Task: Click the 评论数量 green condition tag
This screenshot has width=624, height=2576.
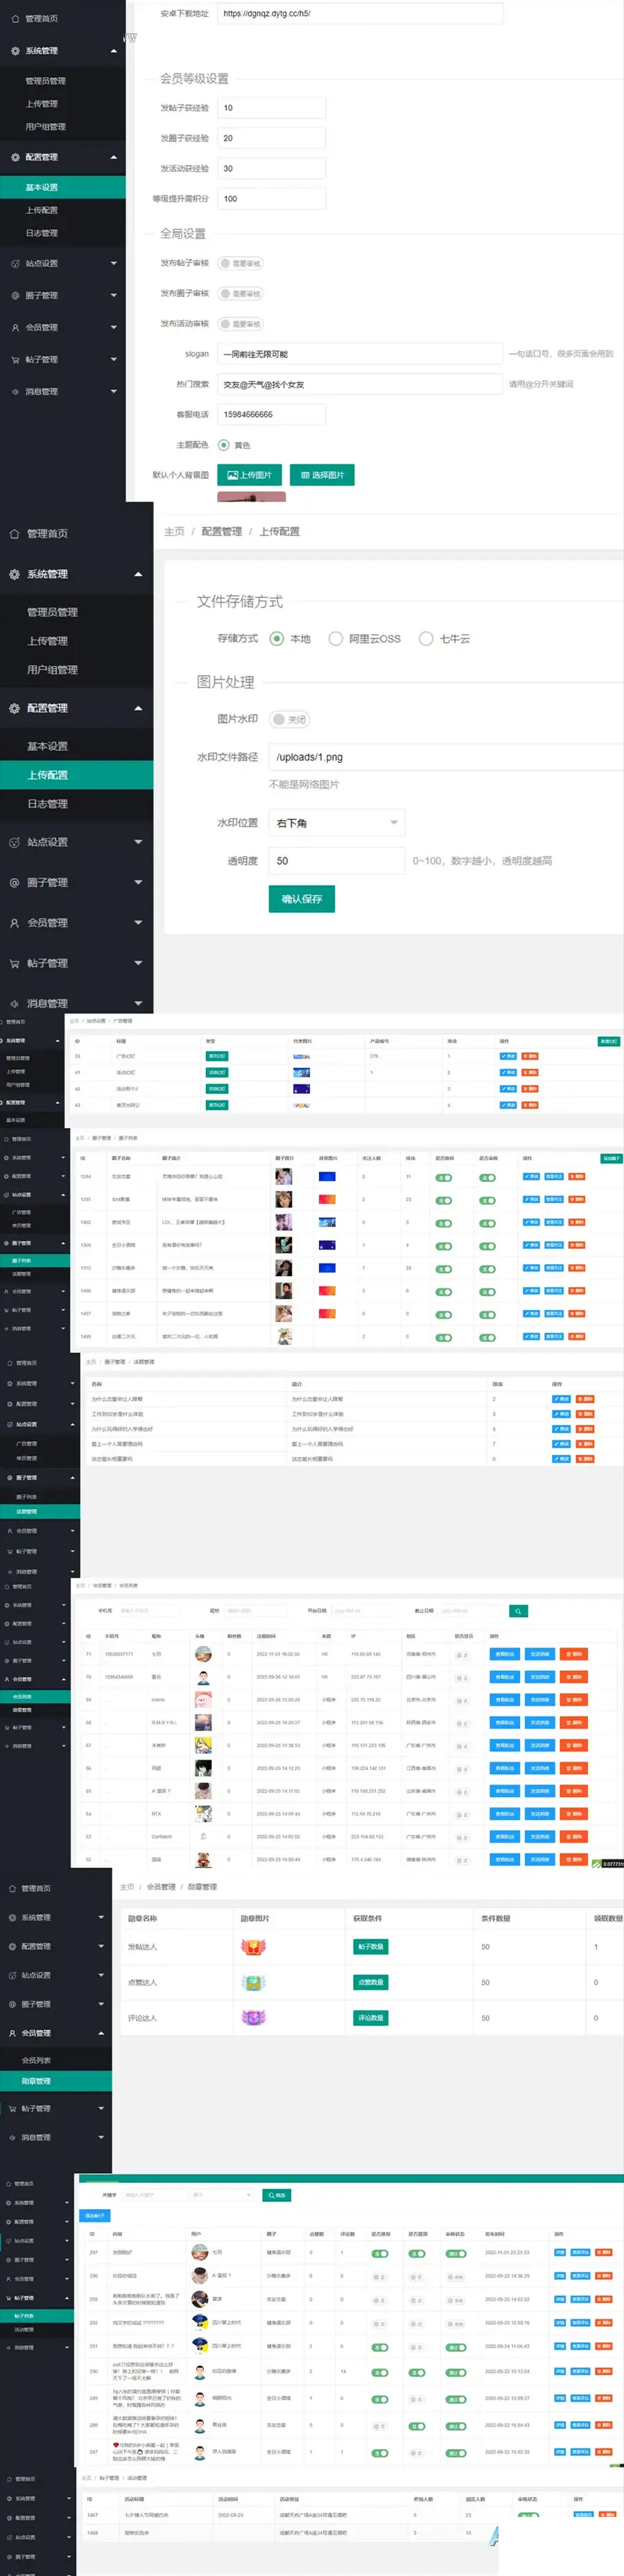Action: point(370,2018)
